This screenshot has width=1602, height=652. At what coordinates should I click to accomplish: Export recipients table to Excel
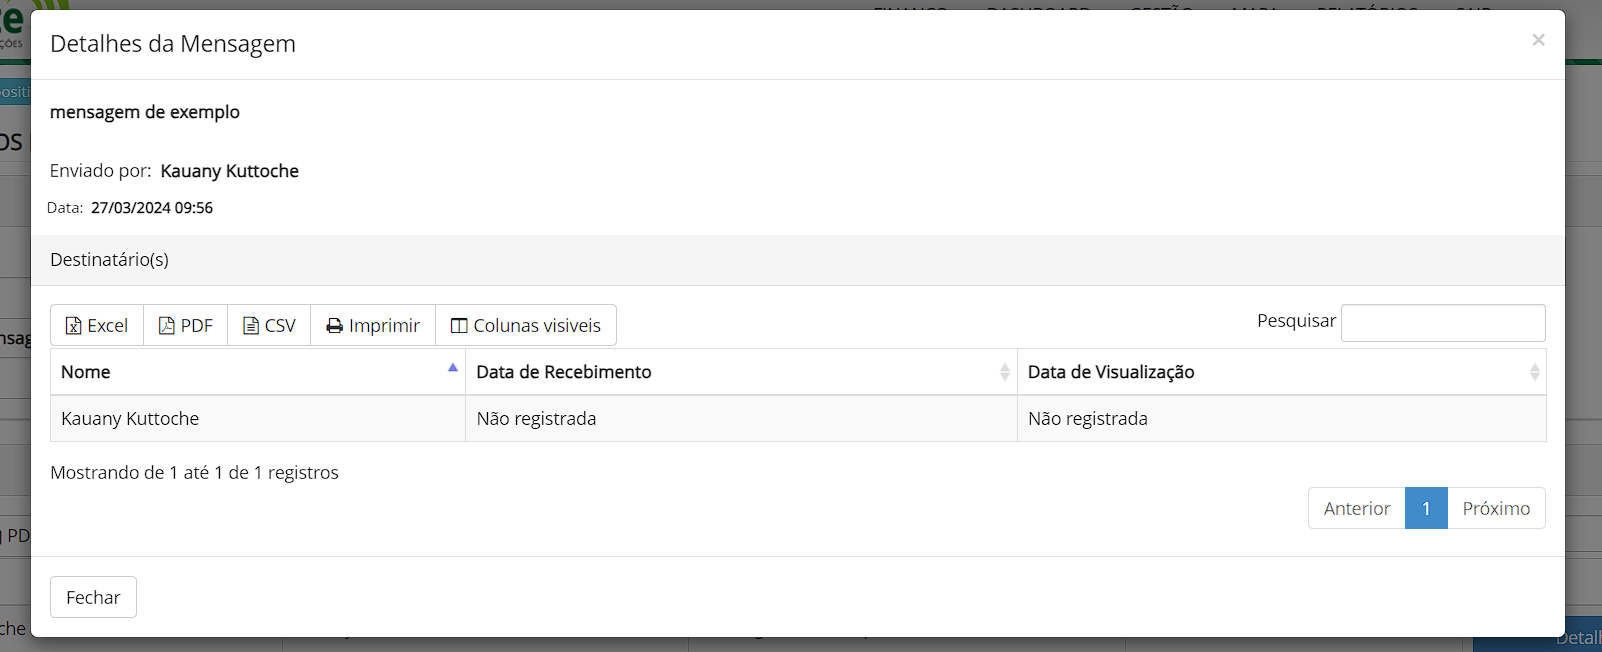[97, 326]
